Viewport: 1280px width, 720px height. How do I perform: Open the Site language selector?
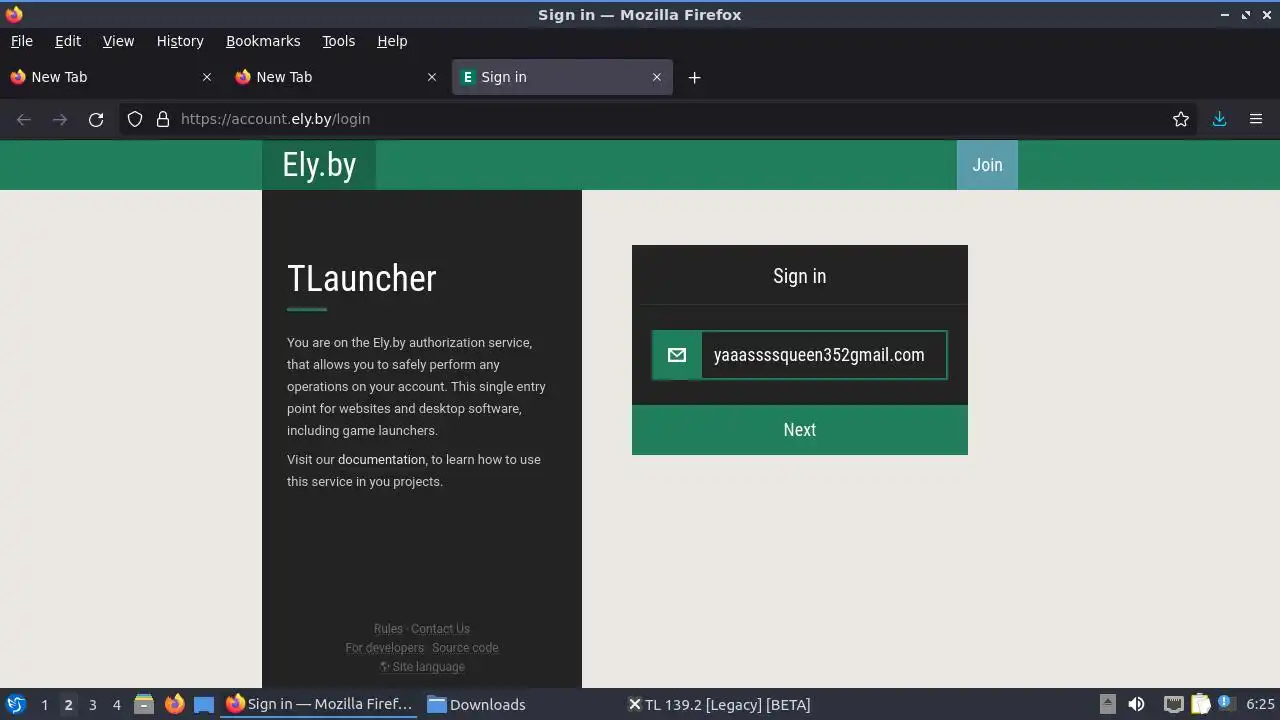(x=422, y=667)
